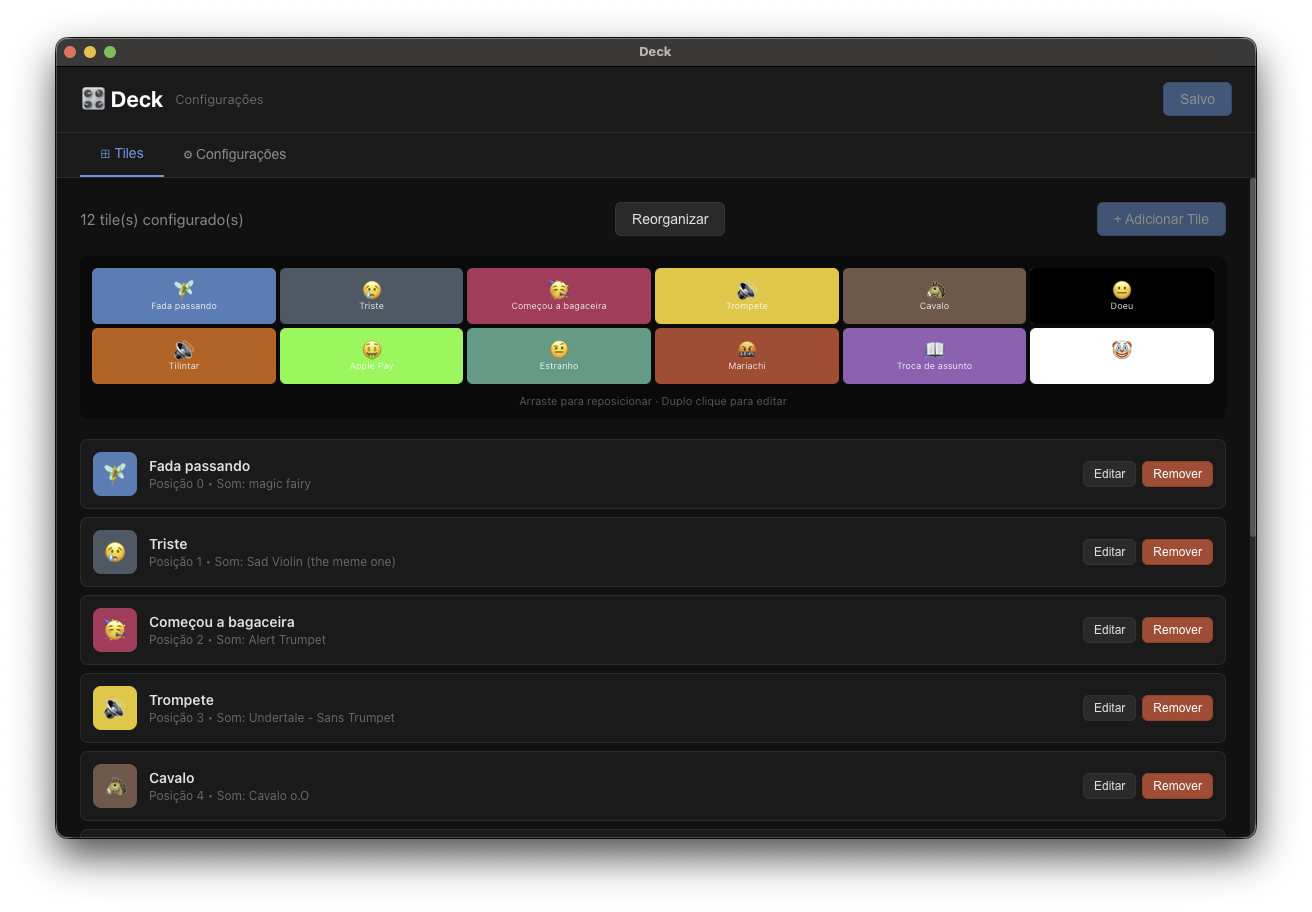Image resolution: width=1312 pixels, height=912 pixels.
Task: Click the sad face icon in Triste row
Action: click(115, 552)
